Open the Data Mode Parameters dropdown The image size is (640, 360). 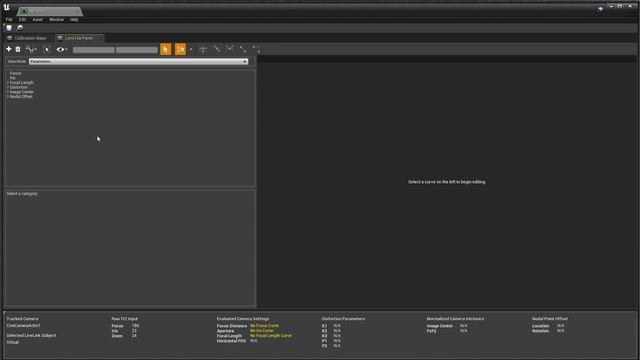[x=138, y=61]
